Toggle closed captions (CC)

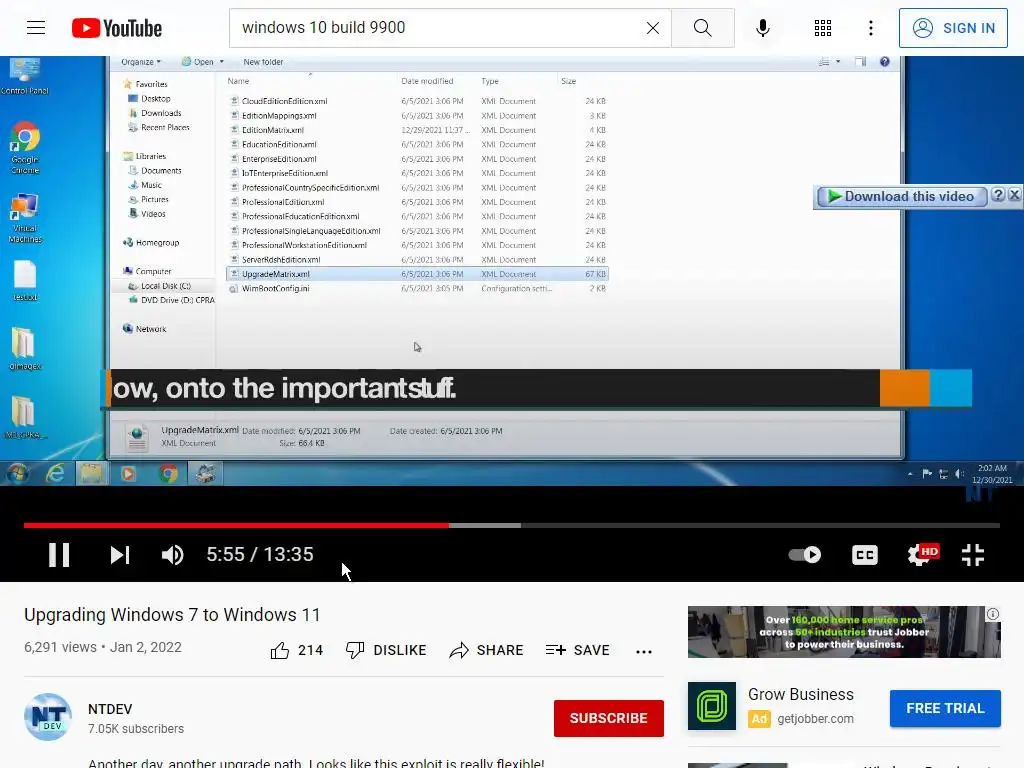[865, 555]
